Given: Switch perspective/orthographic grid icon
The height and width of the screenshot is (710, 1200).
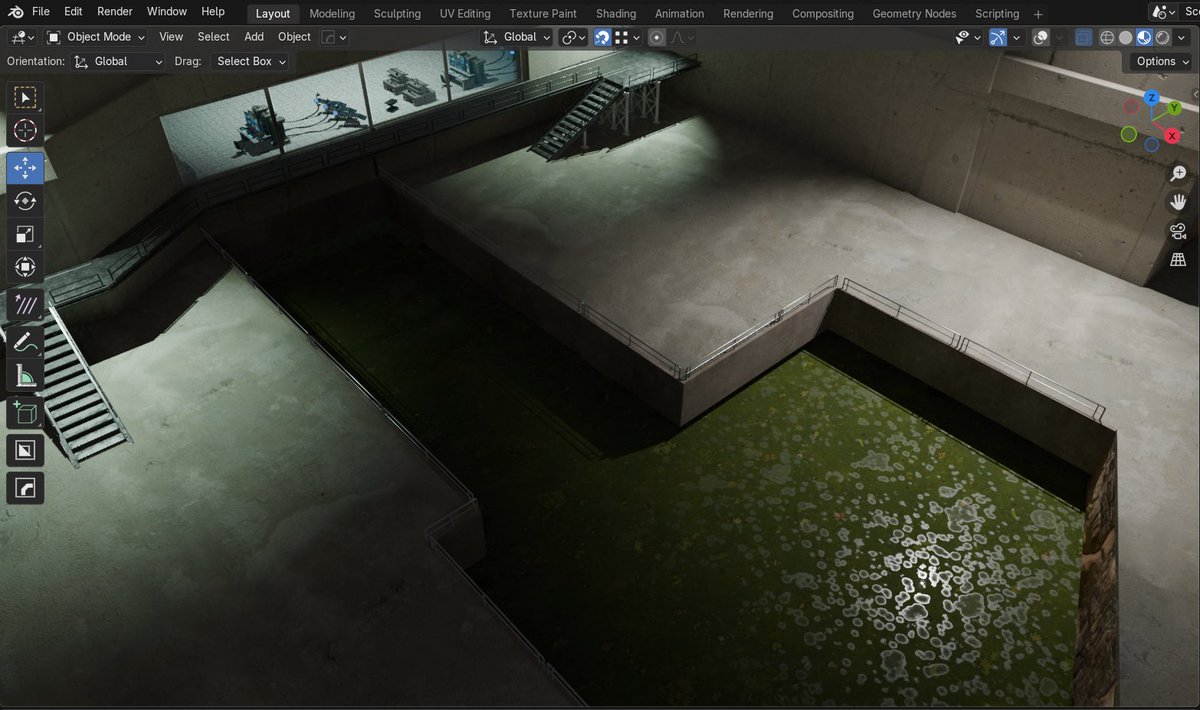Looking at the screenshot, I should pos(1178,260).
